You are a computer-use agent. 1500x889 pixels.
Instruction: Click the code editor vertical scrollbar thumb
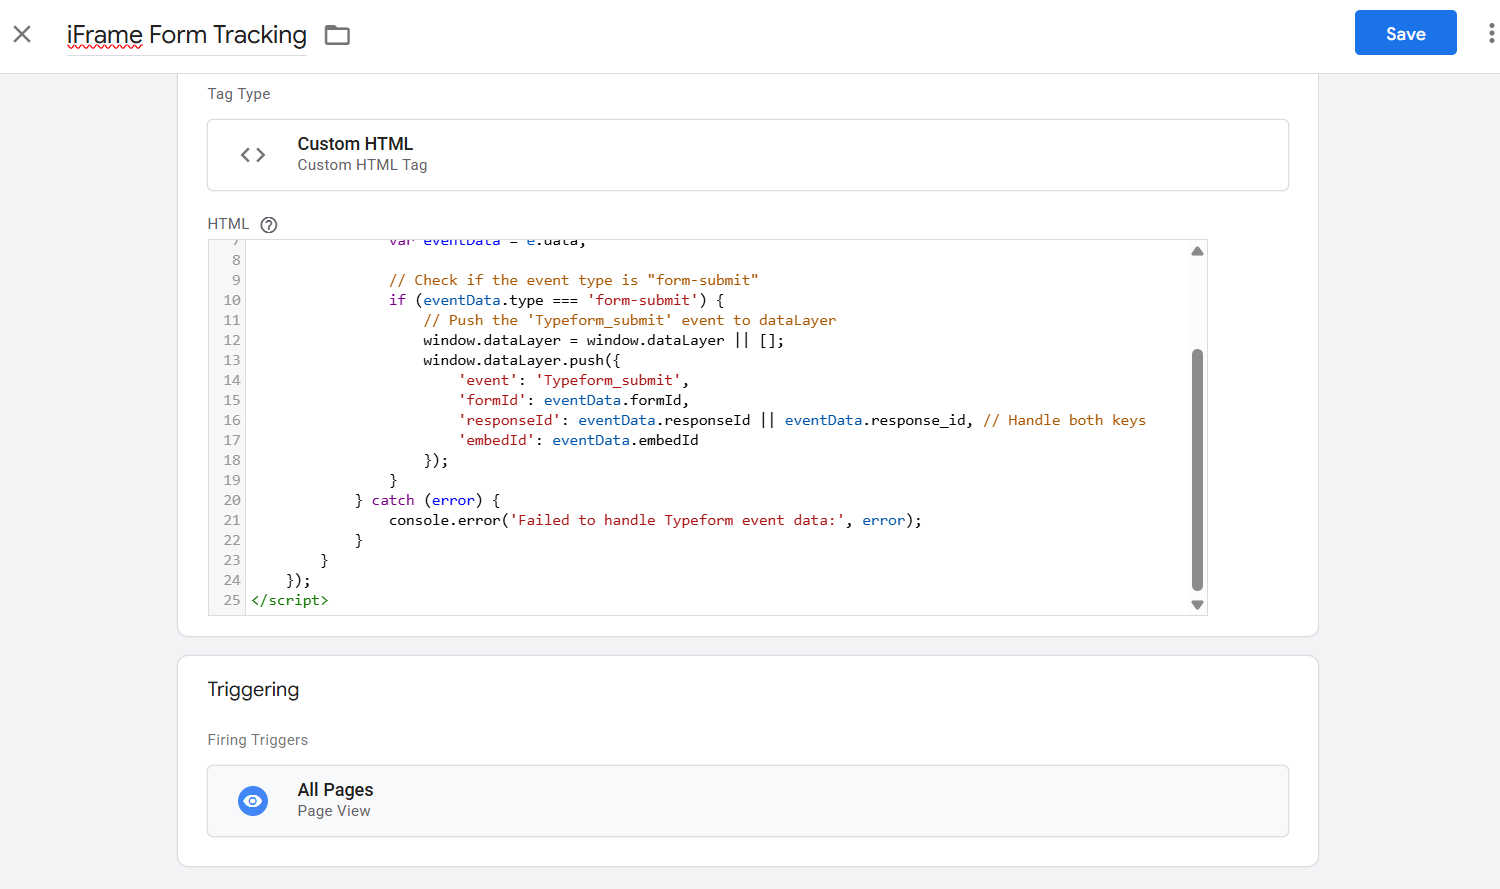(1197, 470)
